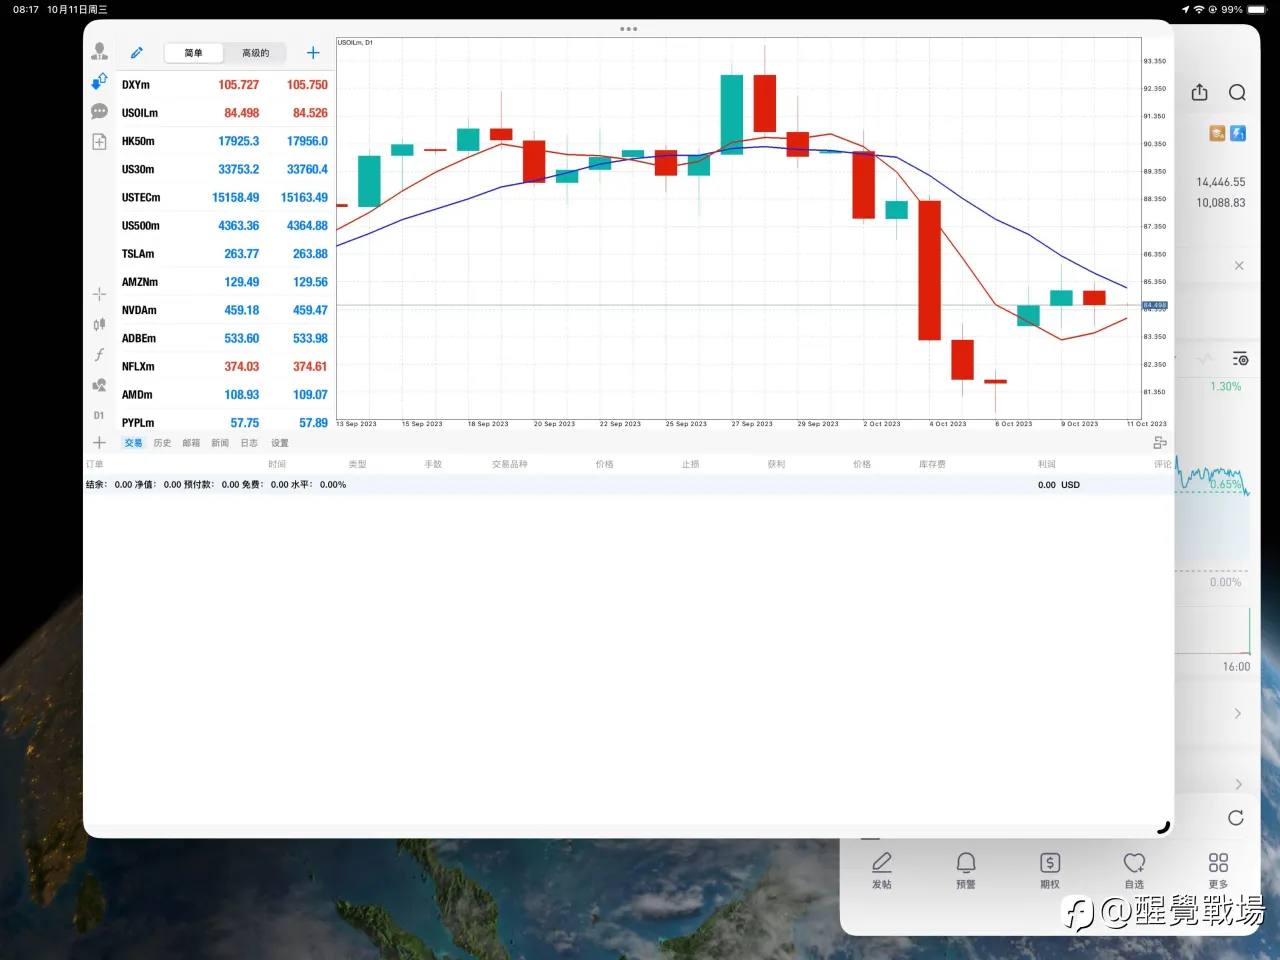Sort by 订单 column header

click(95, 464)
